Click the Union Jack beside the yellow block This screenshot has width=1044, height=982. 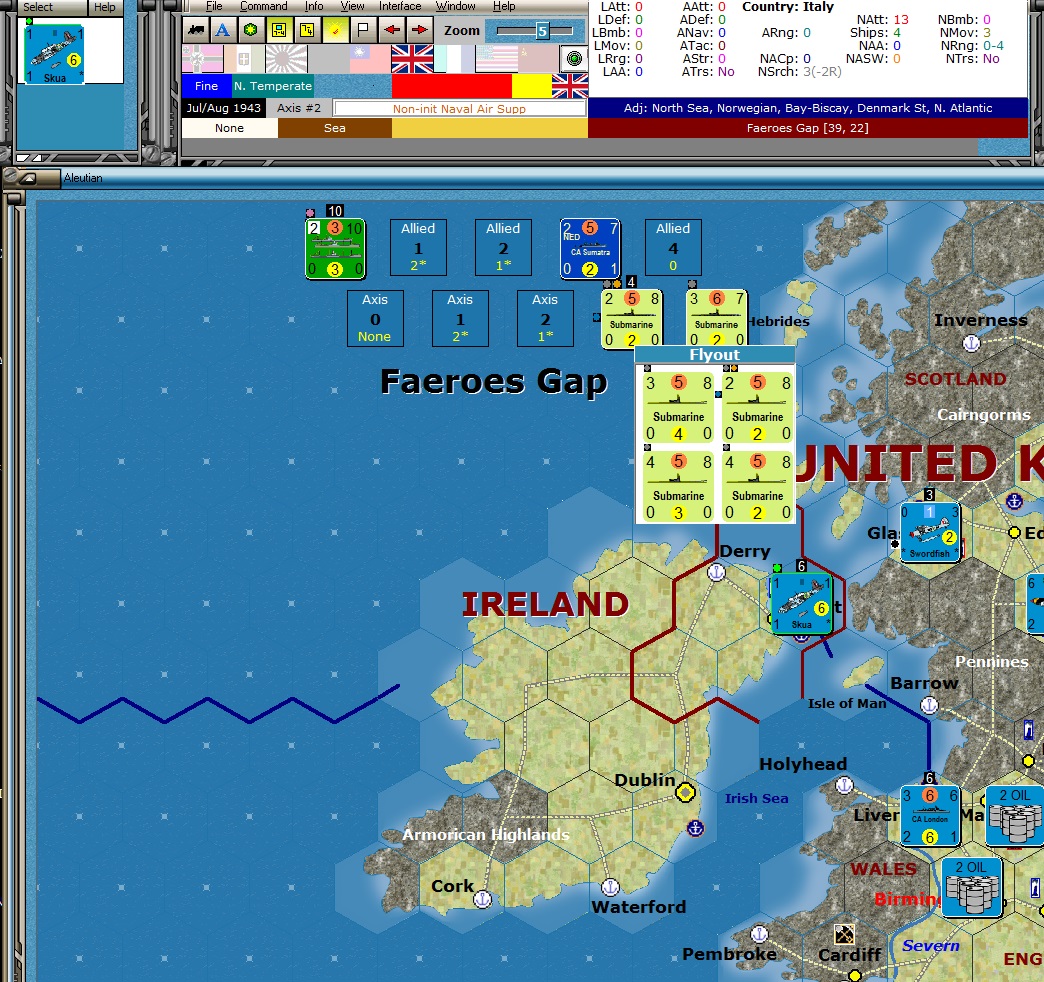tap(570, 86)
